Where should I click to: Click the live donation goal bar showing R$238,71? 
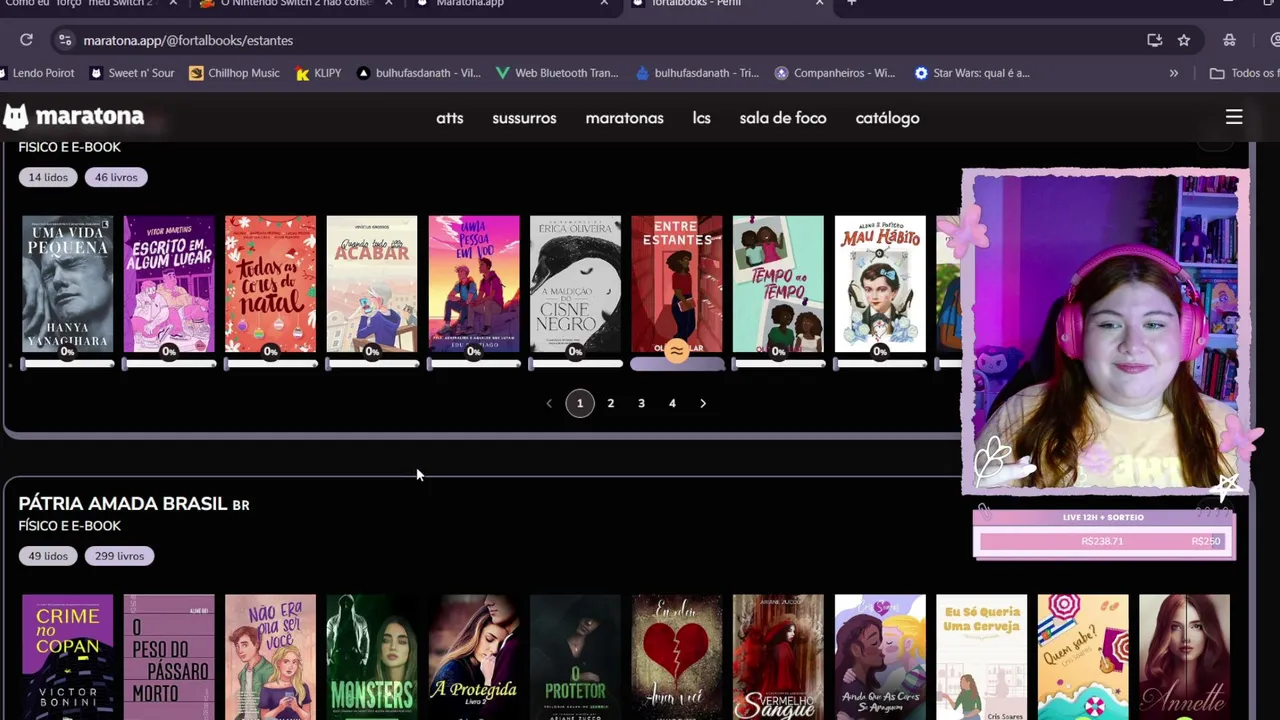1103,541
